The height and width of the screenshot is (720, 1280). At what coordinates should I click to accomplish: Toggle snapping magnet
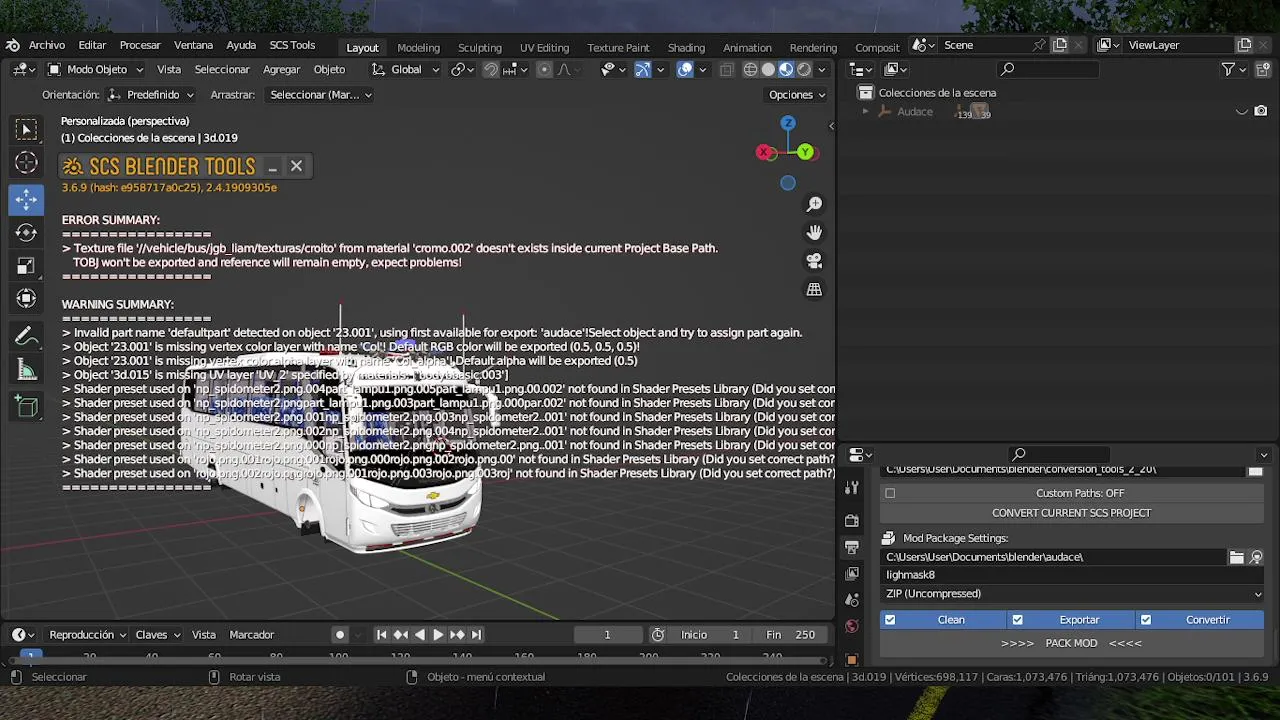click(491, 69)
